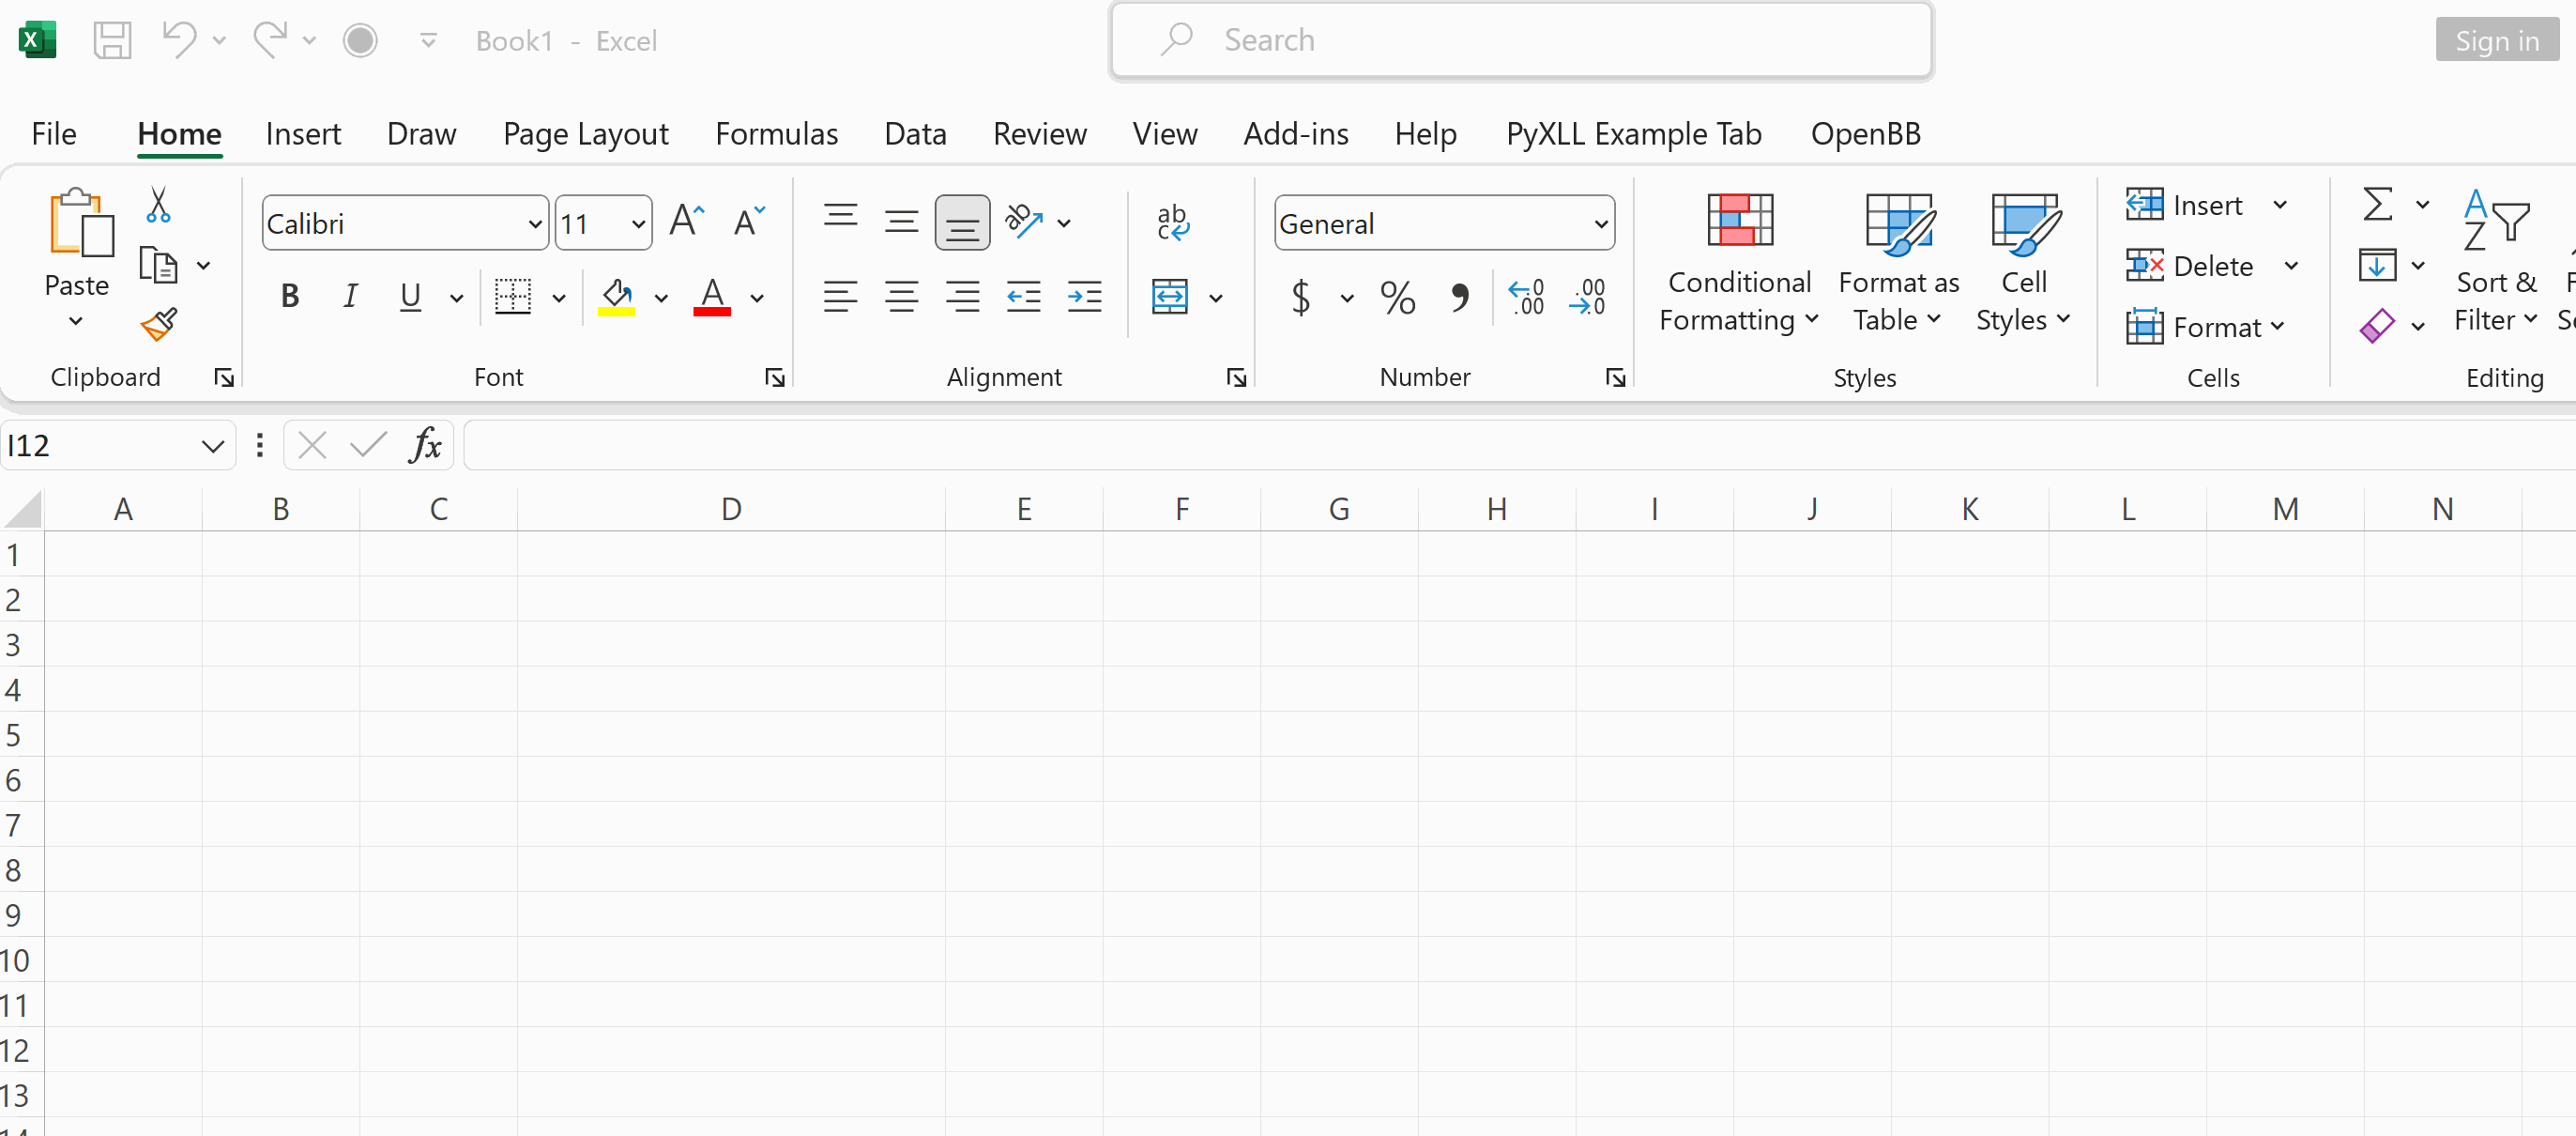Select the Format Painter brush

159,324
